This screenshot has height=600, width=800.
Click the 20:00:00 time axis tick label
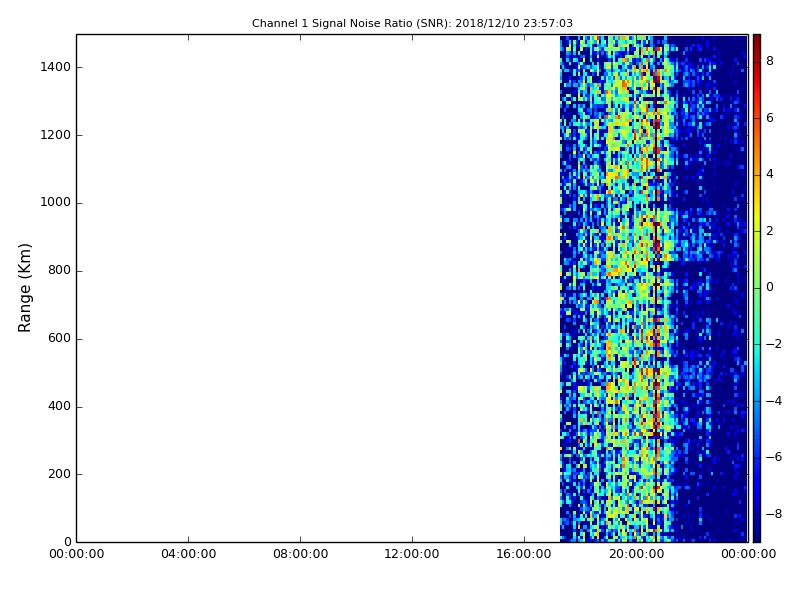pos(636,555)
